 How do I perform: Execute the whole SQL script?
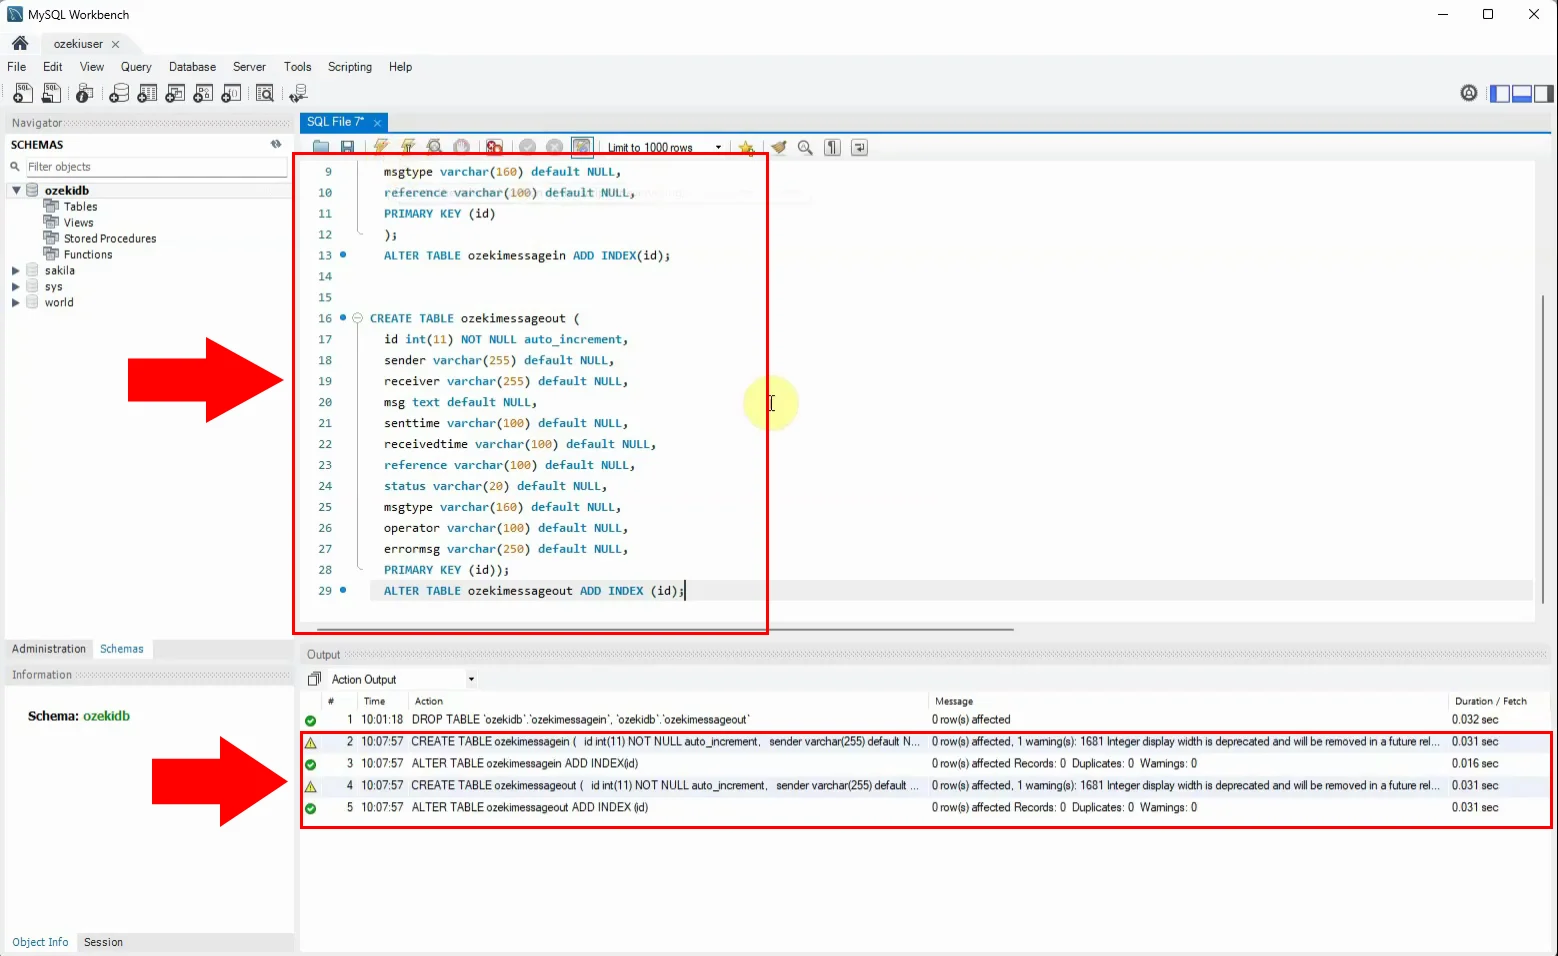click(x=381, y=147)
